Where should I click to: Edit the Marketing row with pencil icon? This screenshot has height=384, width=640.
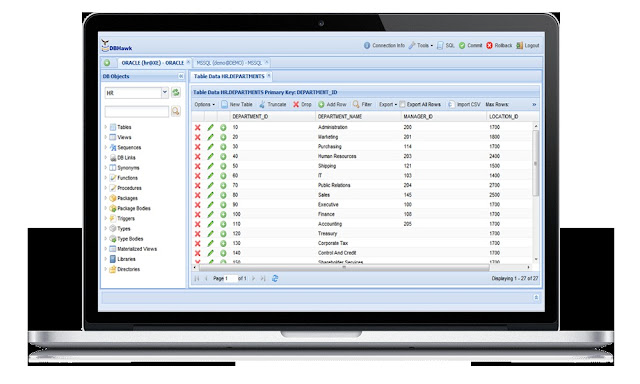[x=211, y=137]
